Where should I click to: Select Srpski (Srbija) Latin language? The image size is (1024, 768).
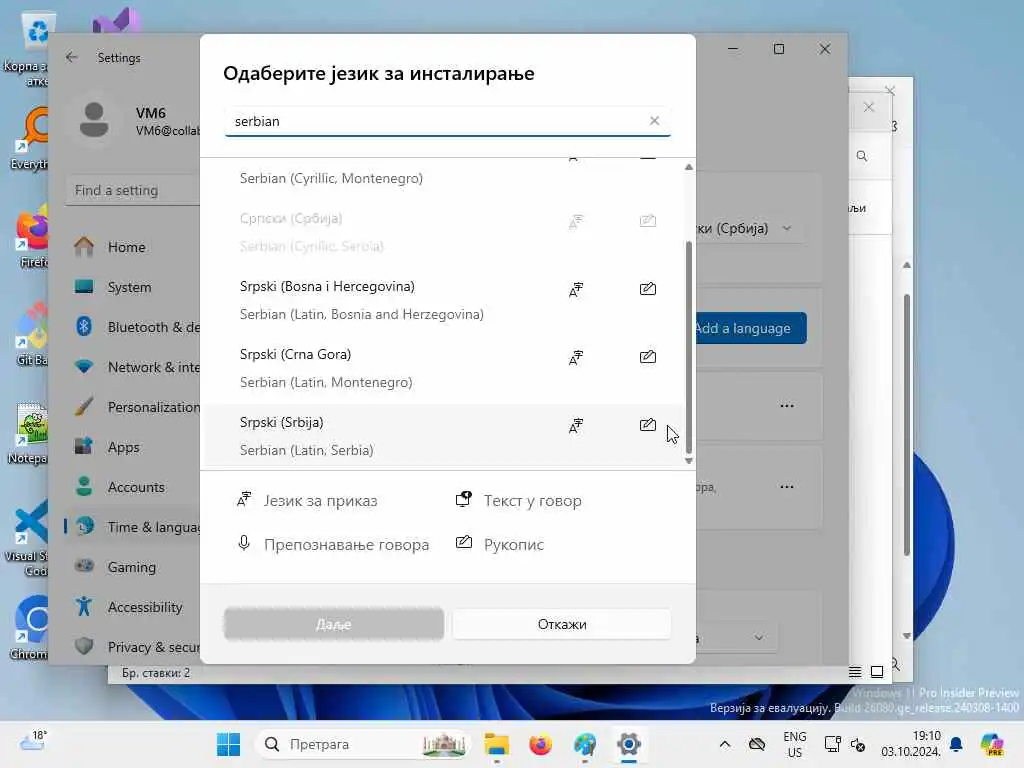click(x=443, y=436)
